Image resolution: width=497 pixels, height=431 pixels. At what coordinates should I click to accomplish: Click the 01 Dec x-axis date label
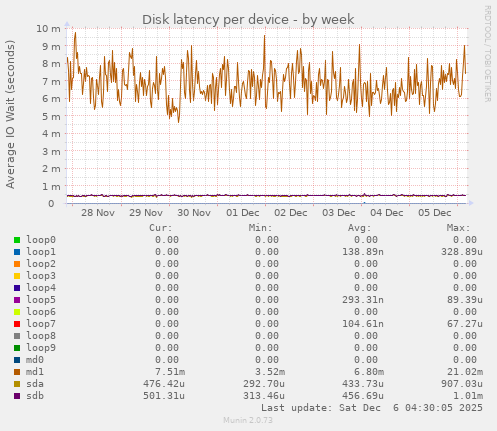pos(243,213)
